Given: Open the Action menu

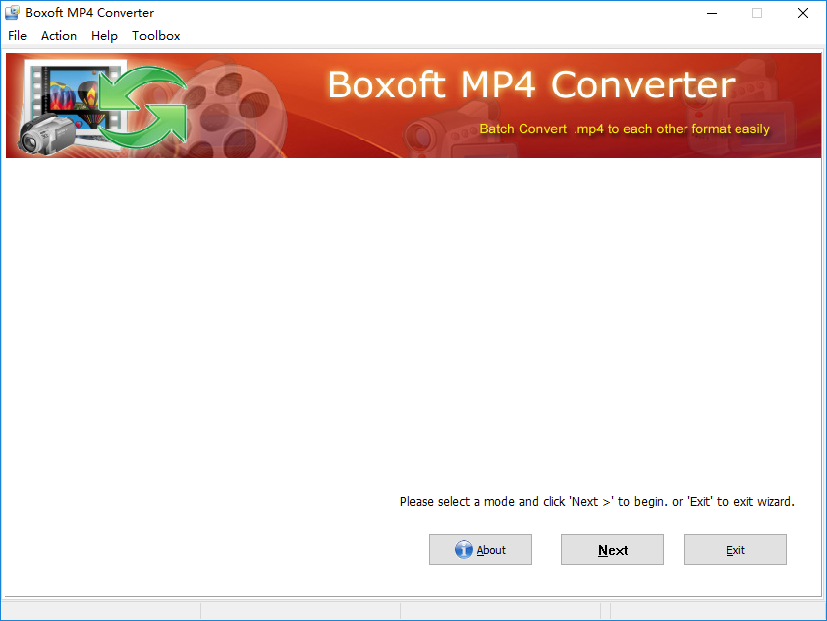Looking at the screenshot, I should pos(58,35).
